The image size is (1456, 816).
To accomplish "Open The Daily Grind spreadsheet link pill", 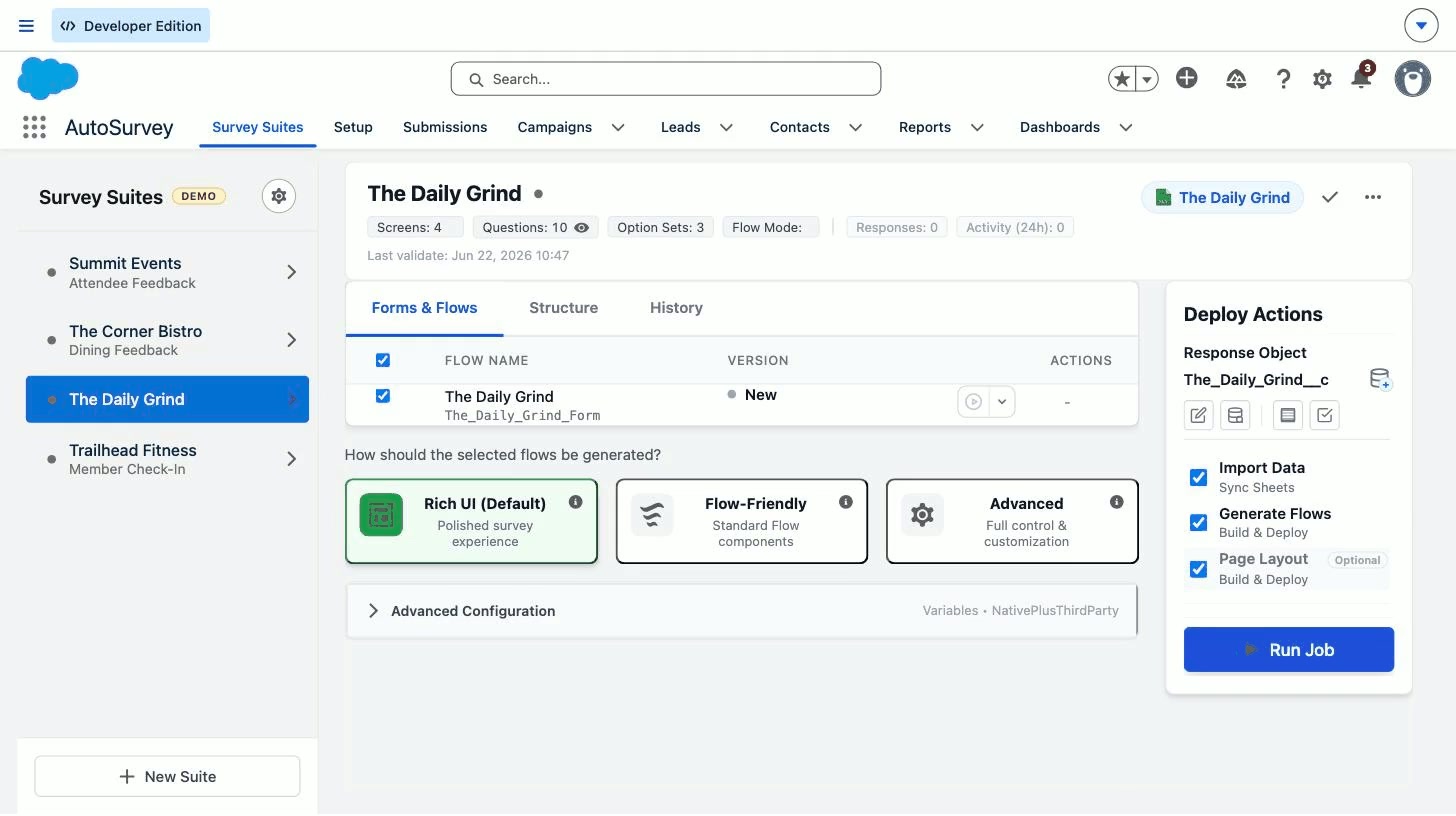I will click(x=1222, y=197).
